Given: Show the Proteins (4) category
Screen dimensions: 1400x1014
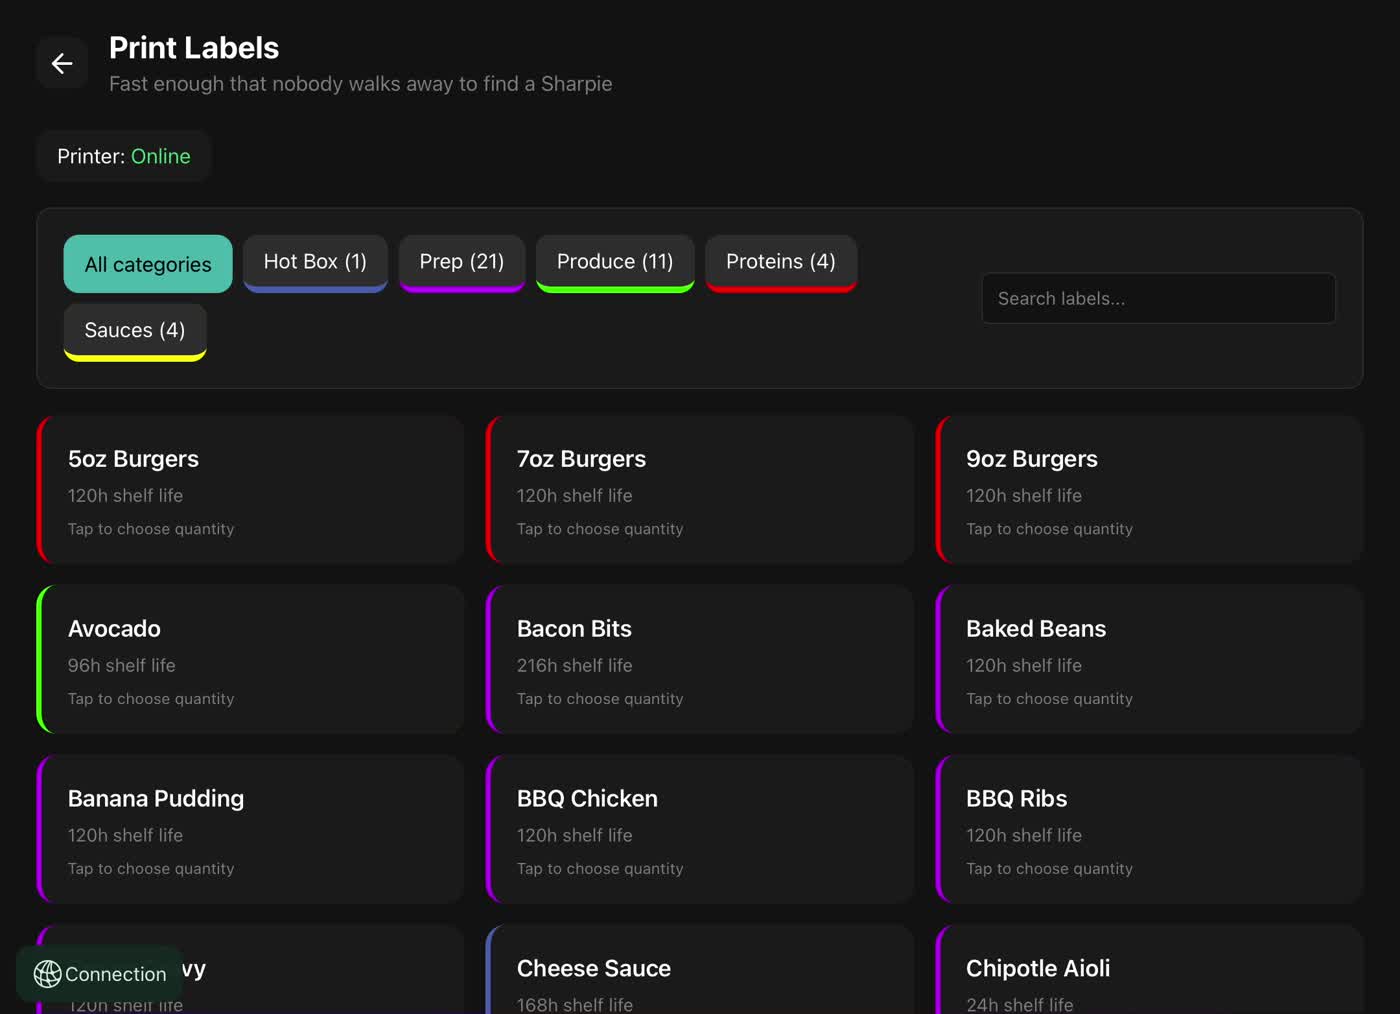Looking at the screenshot, I should click(x=781, y=263).
